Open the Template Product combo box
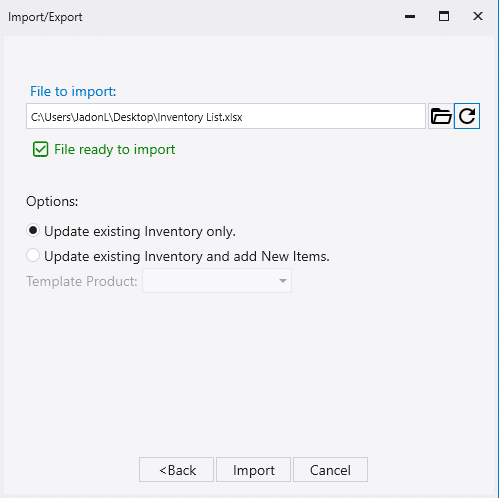The width and height of the screenshot is (499, 498). pos(217,281)
